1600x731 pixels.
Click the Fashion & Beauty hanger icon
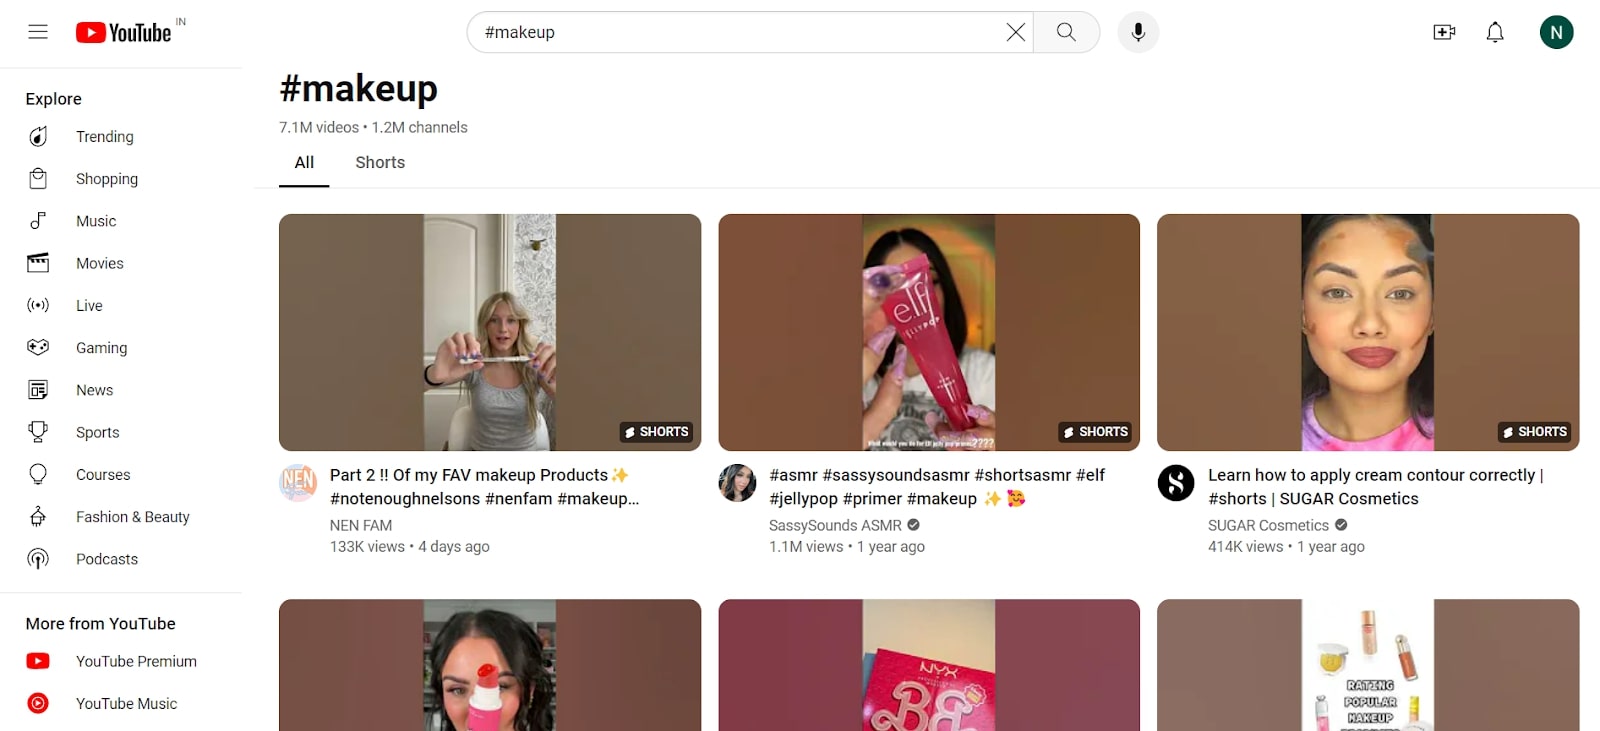coord(38,516)
